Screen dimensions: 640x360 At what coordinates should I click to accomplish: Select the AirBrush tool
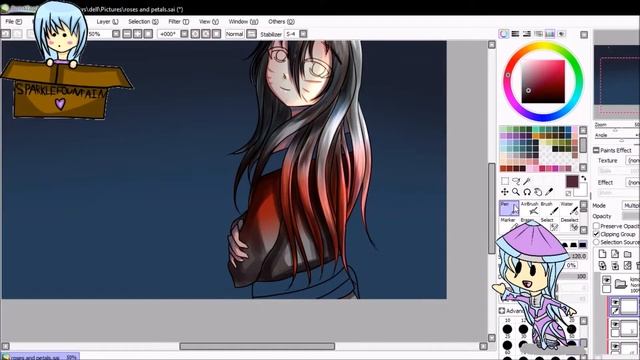(x=529, y=208)
